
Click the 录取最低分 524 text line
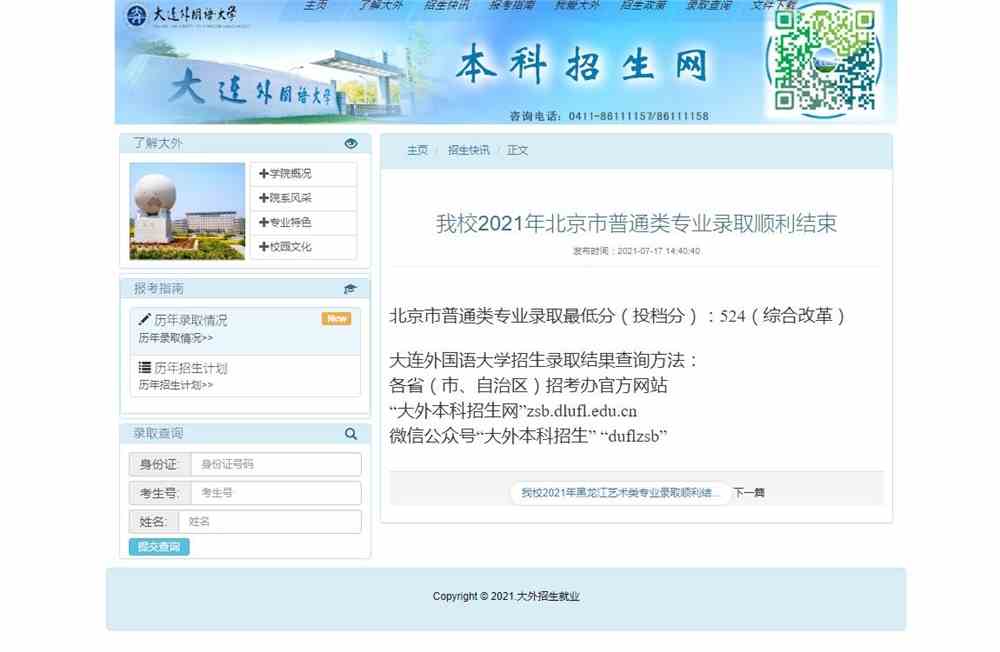pyautogui.click(x=617, y=316)
